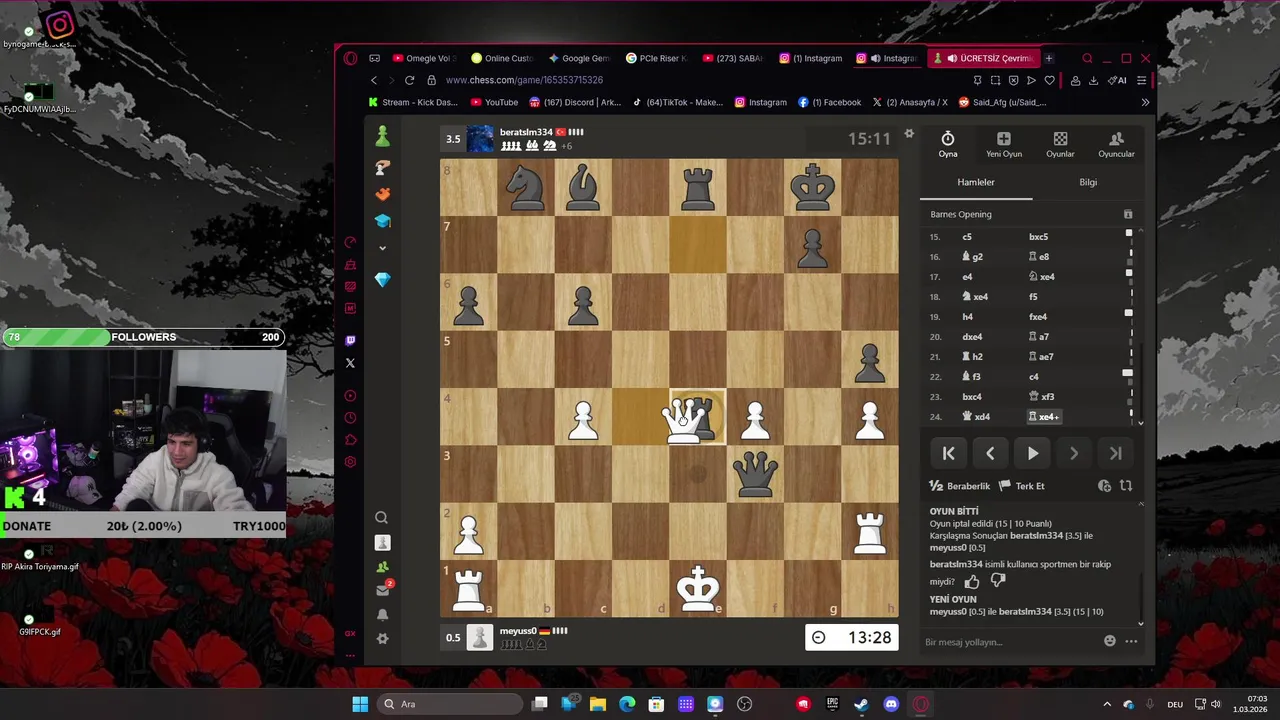
Task: Open Opera browser downloads icon
Action: pyautogui.click(x=1093, y=80)
